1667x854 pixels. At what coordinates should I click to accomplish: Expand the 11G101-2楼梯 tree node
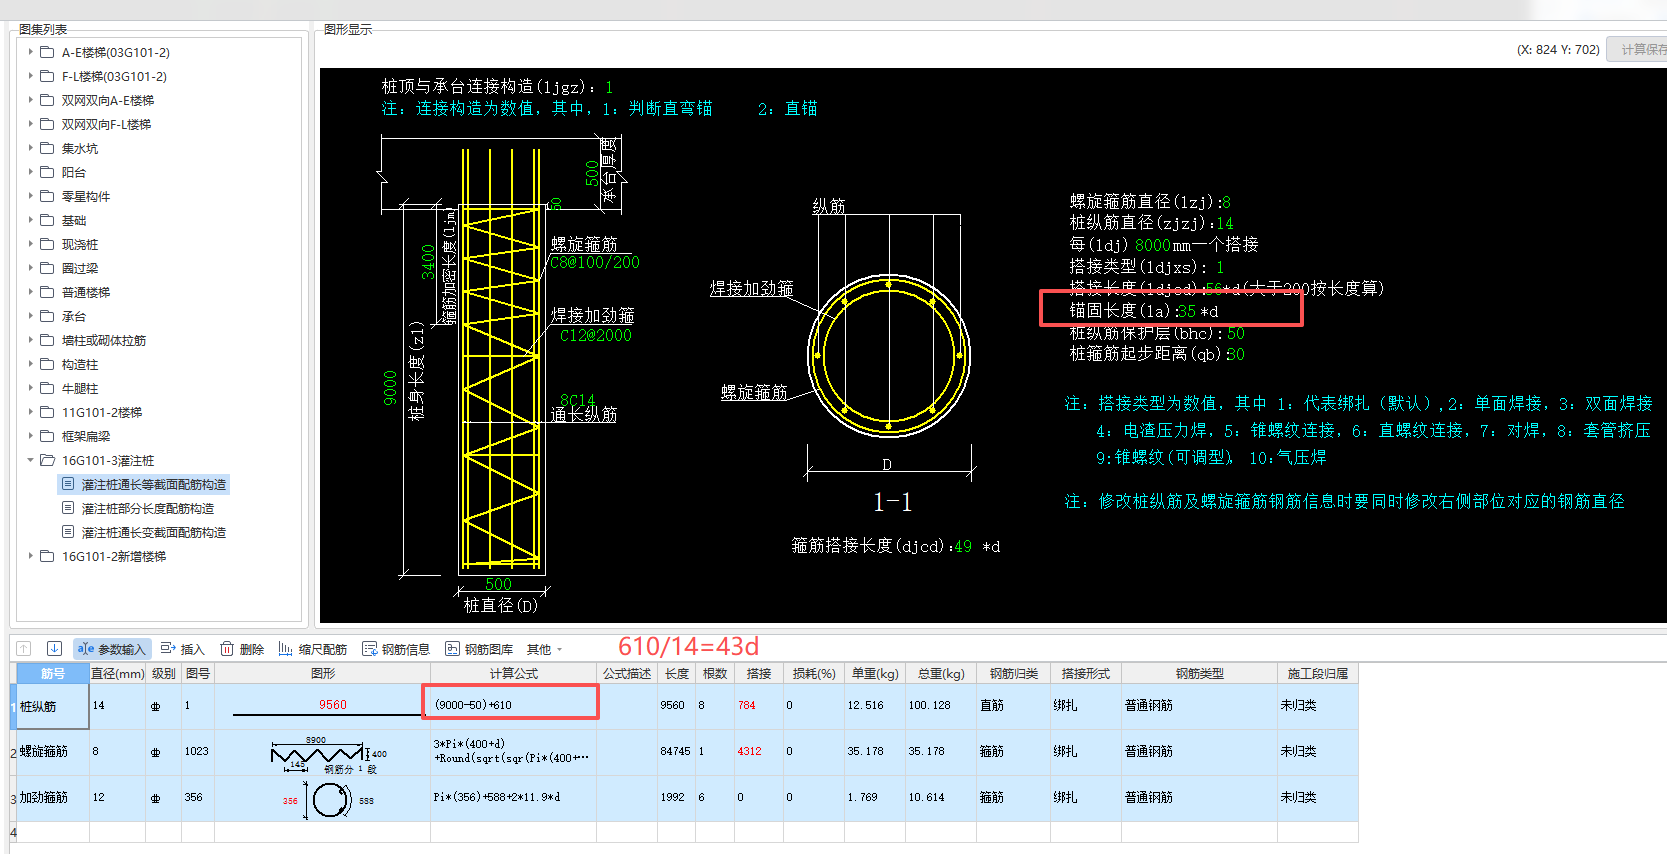click(30, 412)
